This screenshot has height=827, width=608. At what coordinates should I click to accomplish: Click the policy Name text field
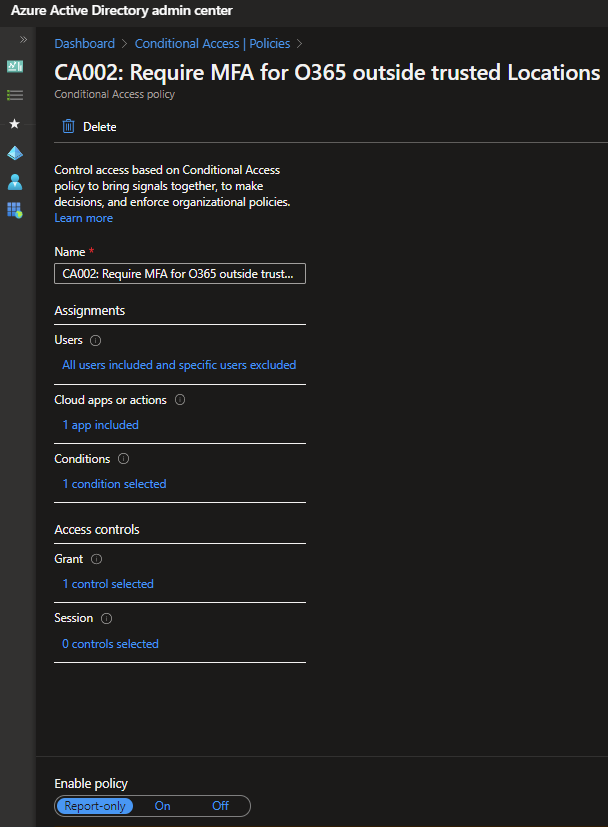[180, 274]
